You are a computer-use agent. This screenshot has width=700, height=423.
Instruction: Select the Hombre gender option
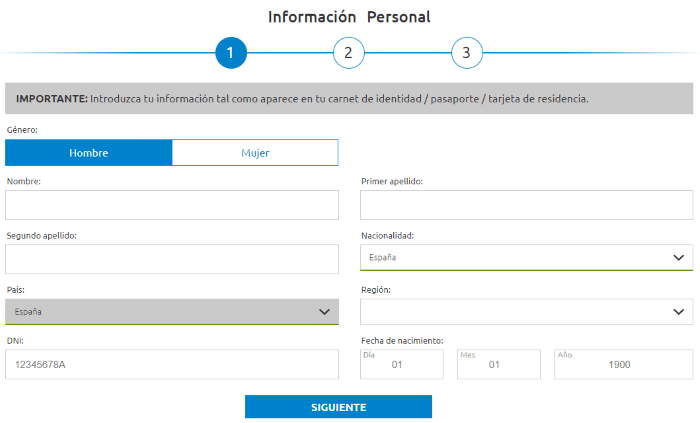(x=89, y=153)
